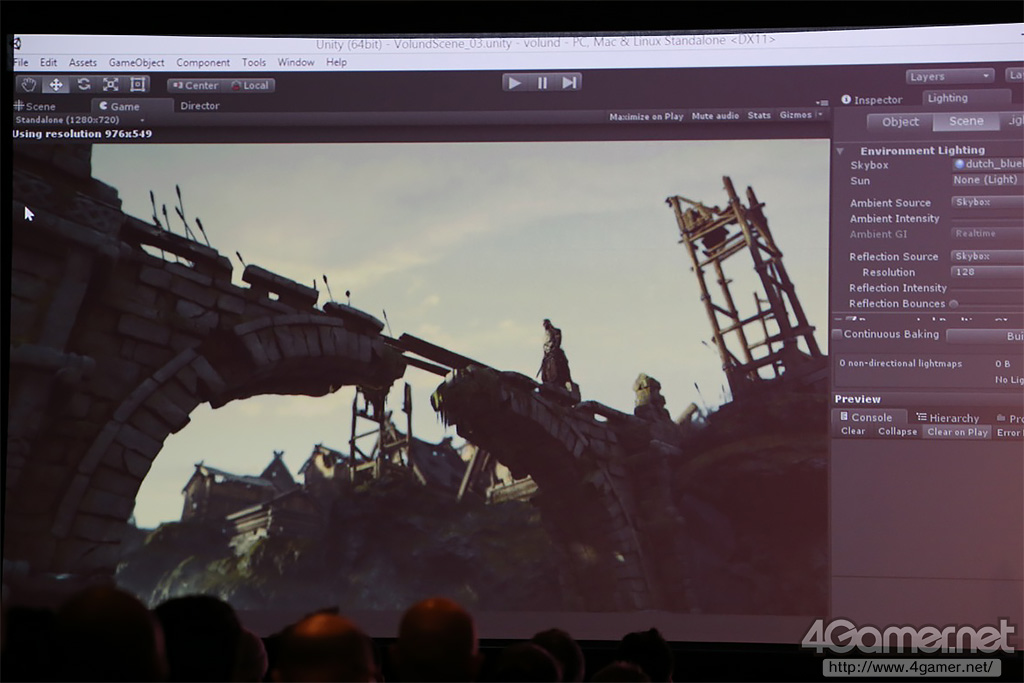This screenshot has height=683, width=1024.
Task: Toggle Mute audio
Action: pyautogui.click(x=715, y=116)
